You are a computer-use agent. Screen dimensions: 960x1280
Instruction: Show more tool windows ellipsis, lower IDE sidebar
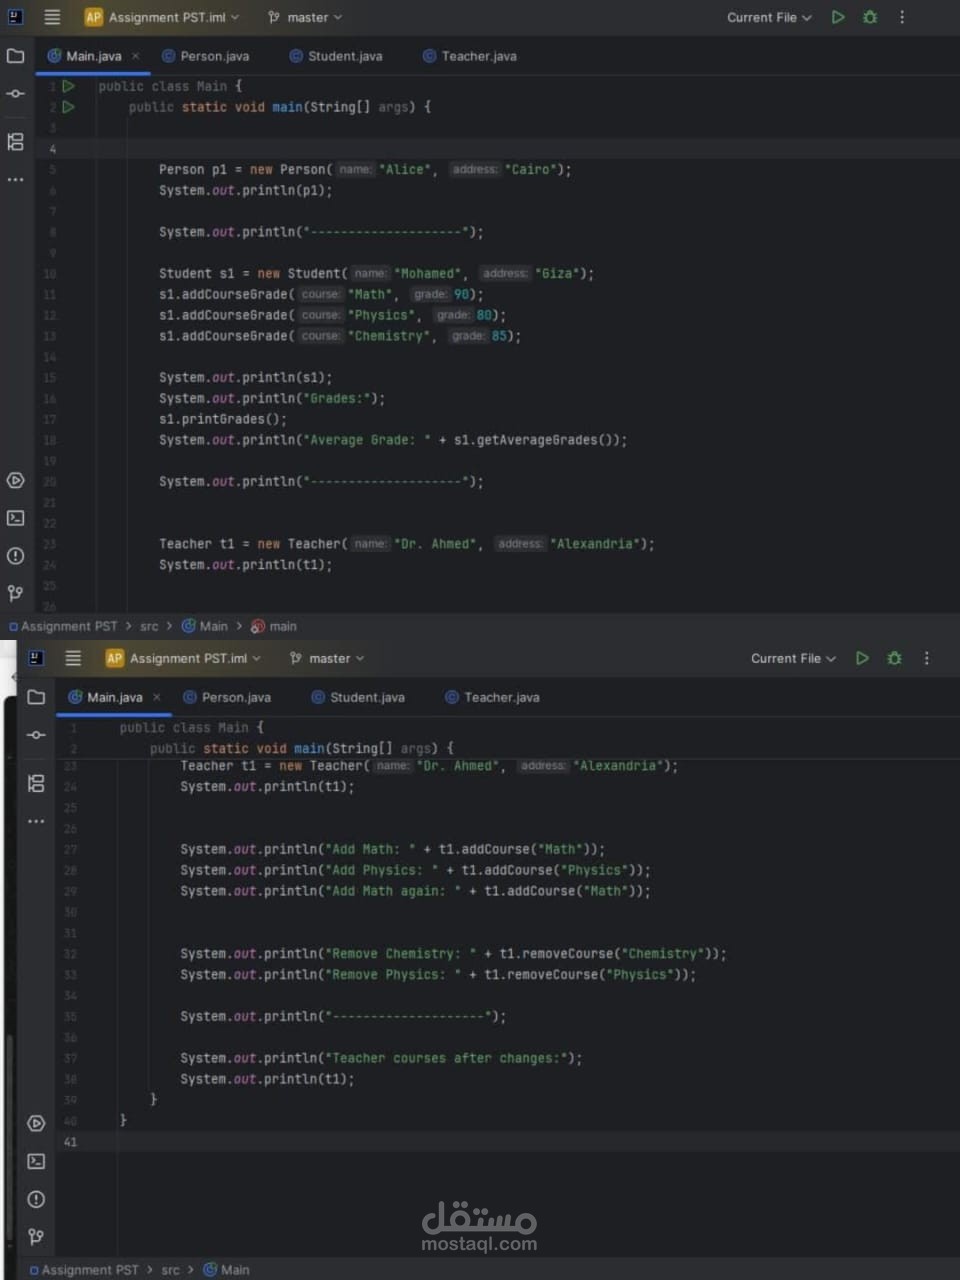(36, 821)
